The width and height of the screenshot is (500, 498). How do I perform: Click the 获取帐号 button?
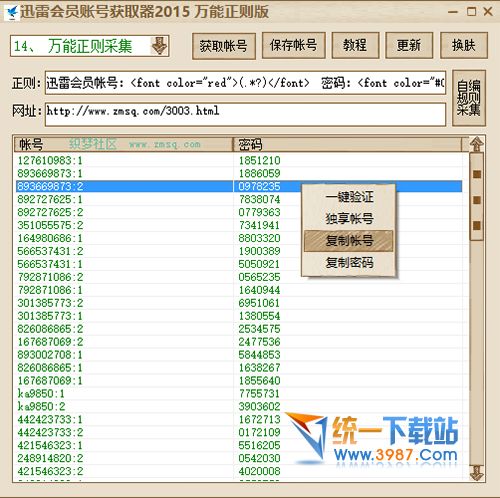(224, 46)
